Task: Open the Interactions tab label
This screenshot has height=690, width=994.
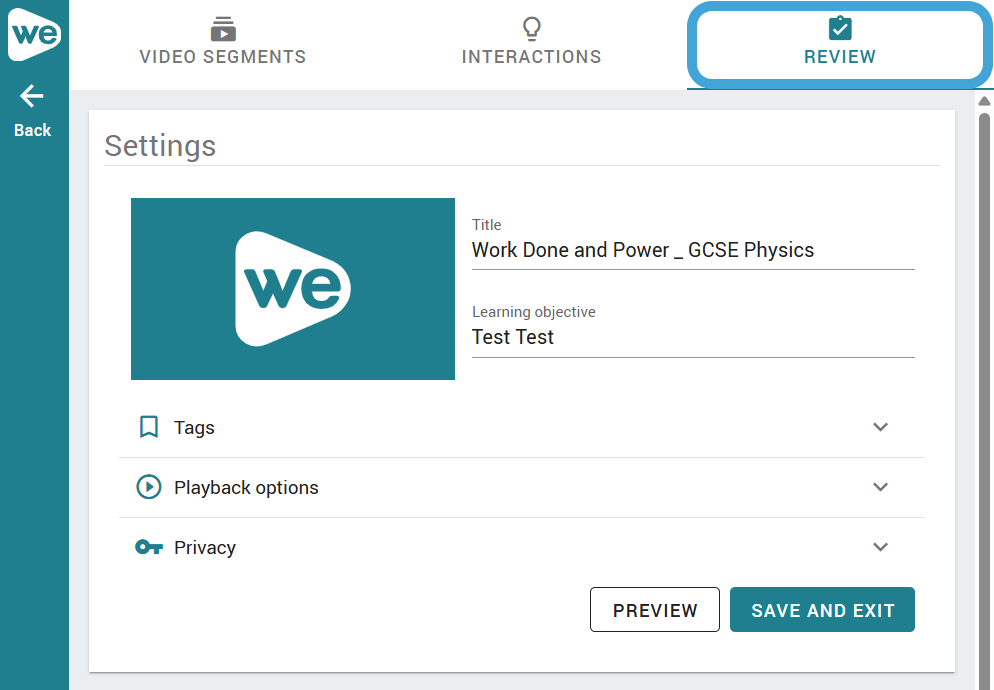Action: point(531,57)
